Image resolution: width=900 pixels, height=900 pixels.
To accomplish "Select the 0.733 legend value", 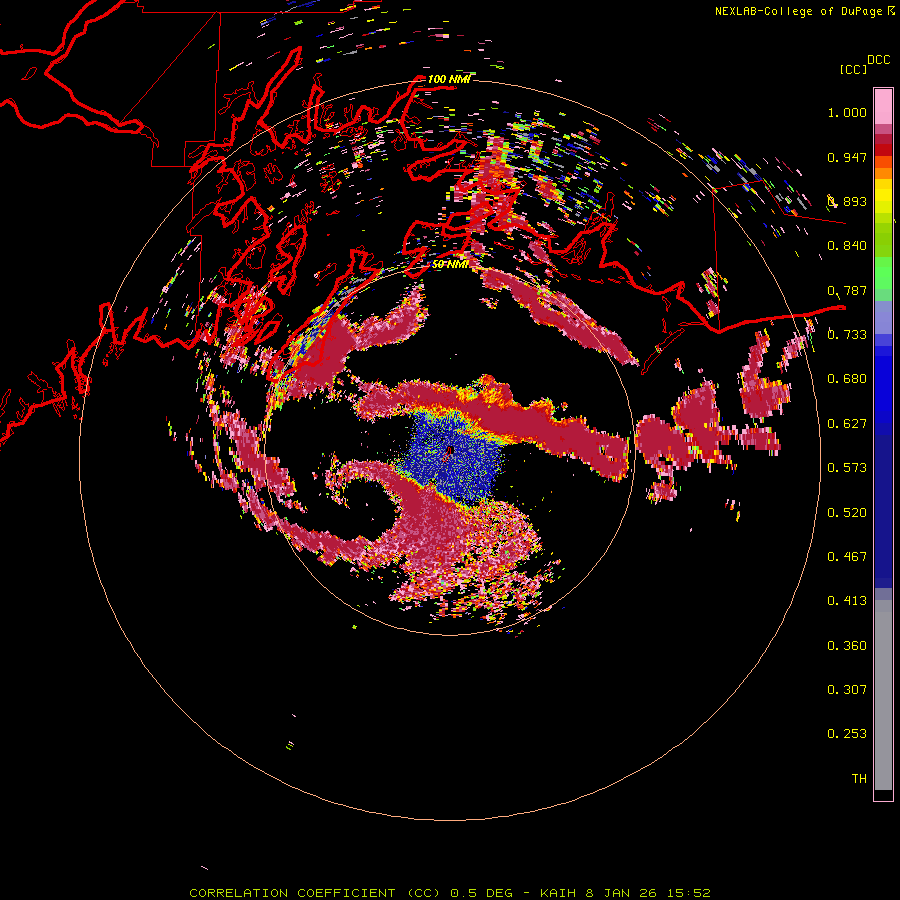I will pyautogui.click(x=847, y=335).
